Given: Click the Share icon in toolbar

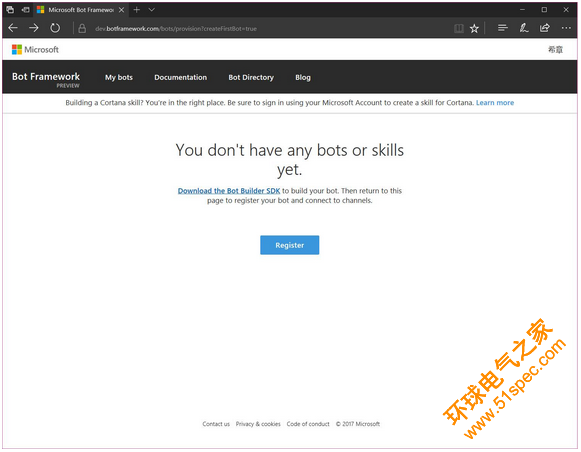Looking at the screenshot, I should click(545, 28).
